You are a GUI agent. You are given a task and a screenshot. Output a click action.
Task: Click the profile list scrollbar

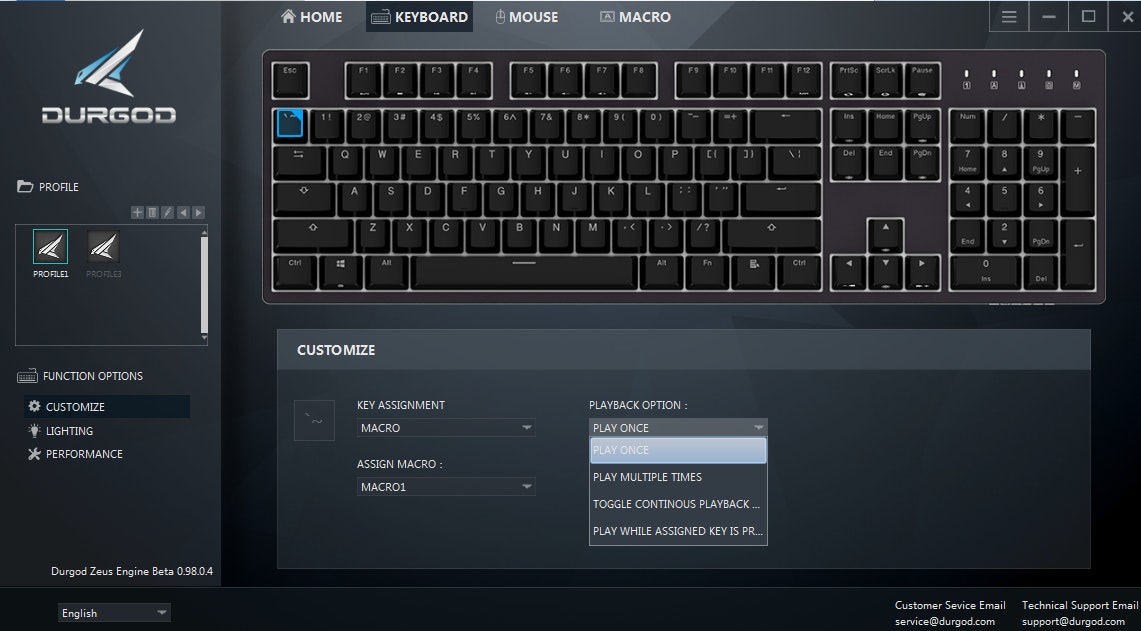click(x=204, y=284)
